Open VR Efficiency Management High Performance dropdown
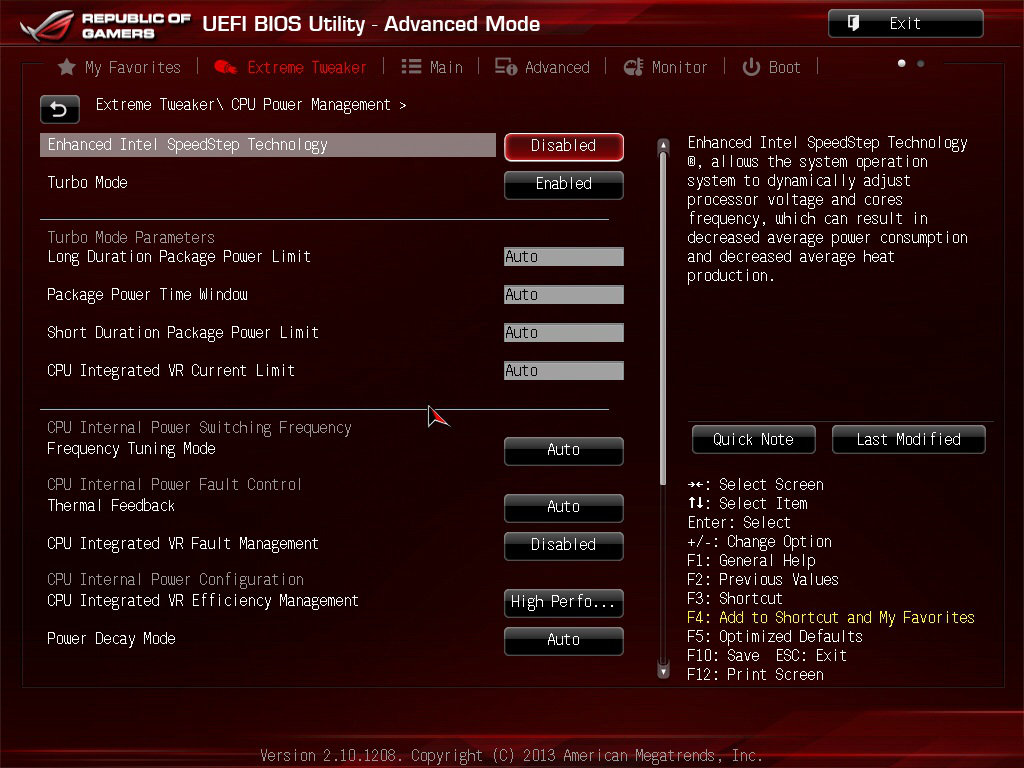Image resolution: width=1024 pixels, height=768 pixels. click(564, 602)
